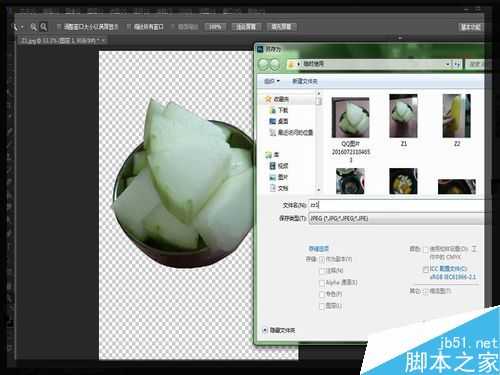Click the Videos library icon

[273, 166]
